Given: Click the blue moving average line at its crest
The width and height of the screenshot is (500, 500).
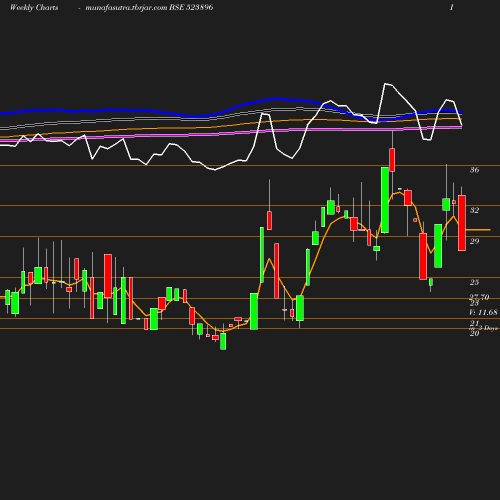Looking at the screenshot, I should point(276,99).
